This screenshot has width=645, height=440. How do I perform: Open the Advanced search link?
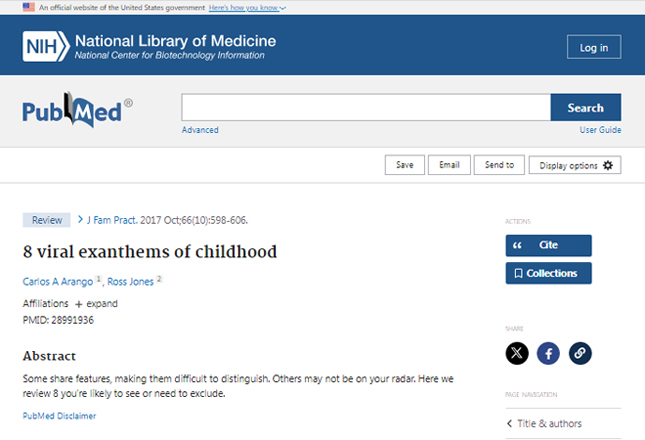(x=200, y=130)
